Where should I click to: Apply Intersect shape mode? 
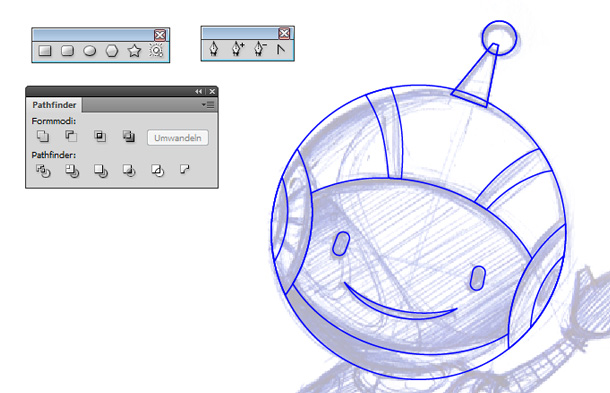[100, 136]
